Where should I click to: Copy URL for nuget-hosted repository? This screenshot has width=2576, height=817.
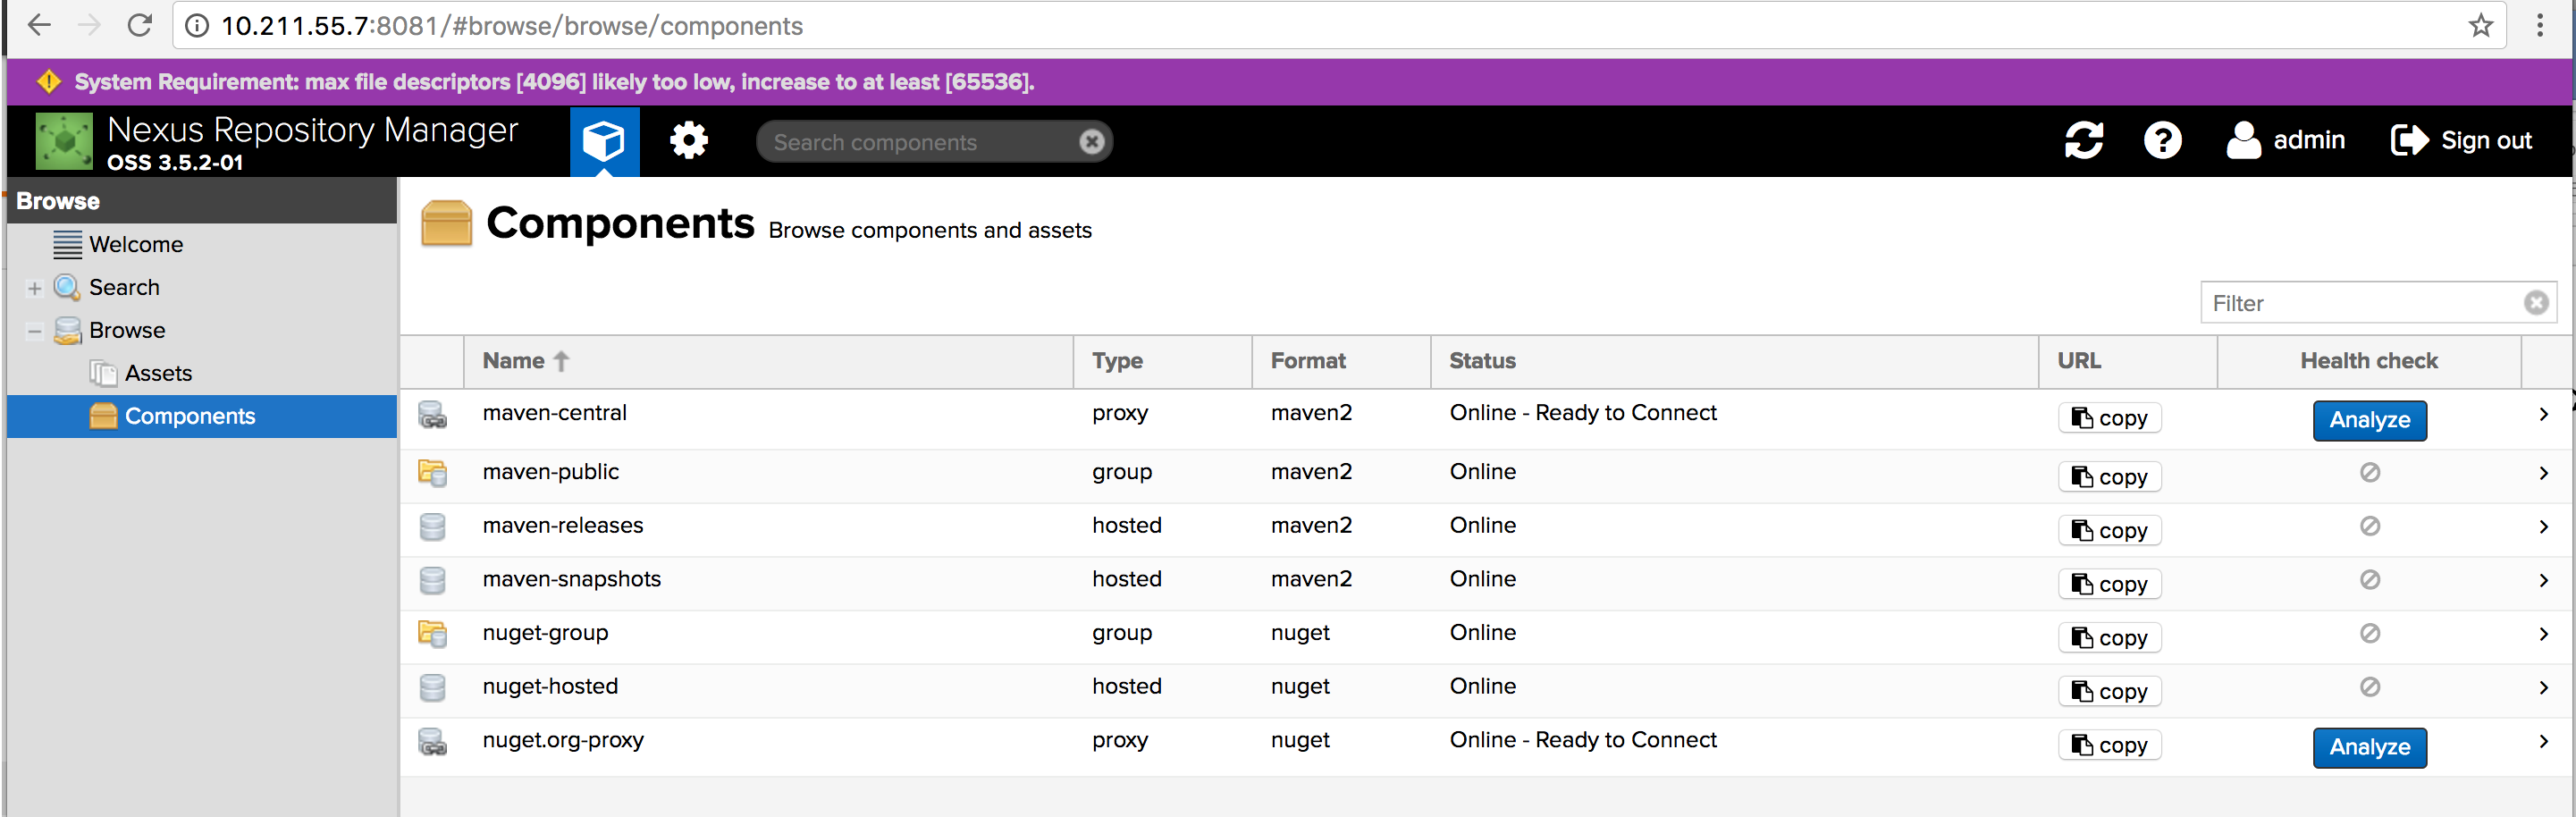(2109, 692)
